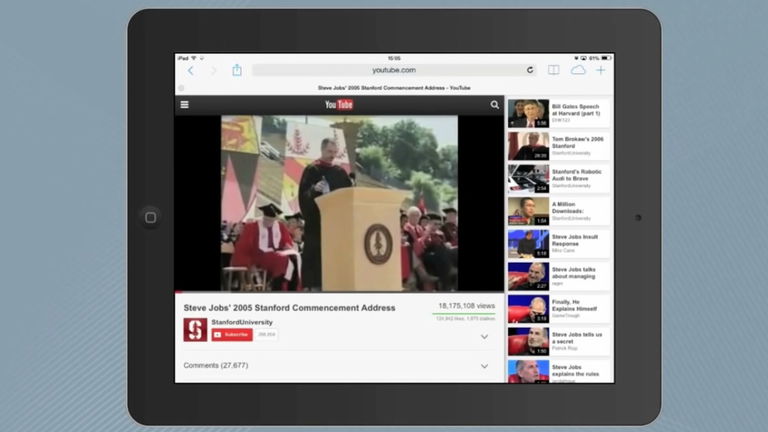The height and width of the screenshot is (432, 768).
Task: Tap the Wi-Fi indicator in status bar
Action: click(x=194, y=58)
